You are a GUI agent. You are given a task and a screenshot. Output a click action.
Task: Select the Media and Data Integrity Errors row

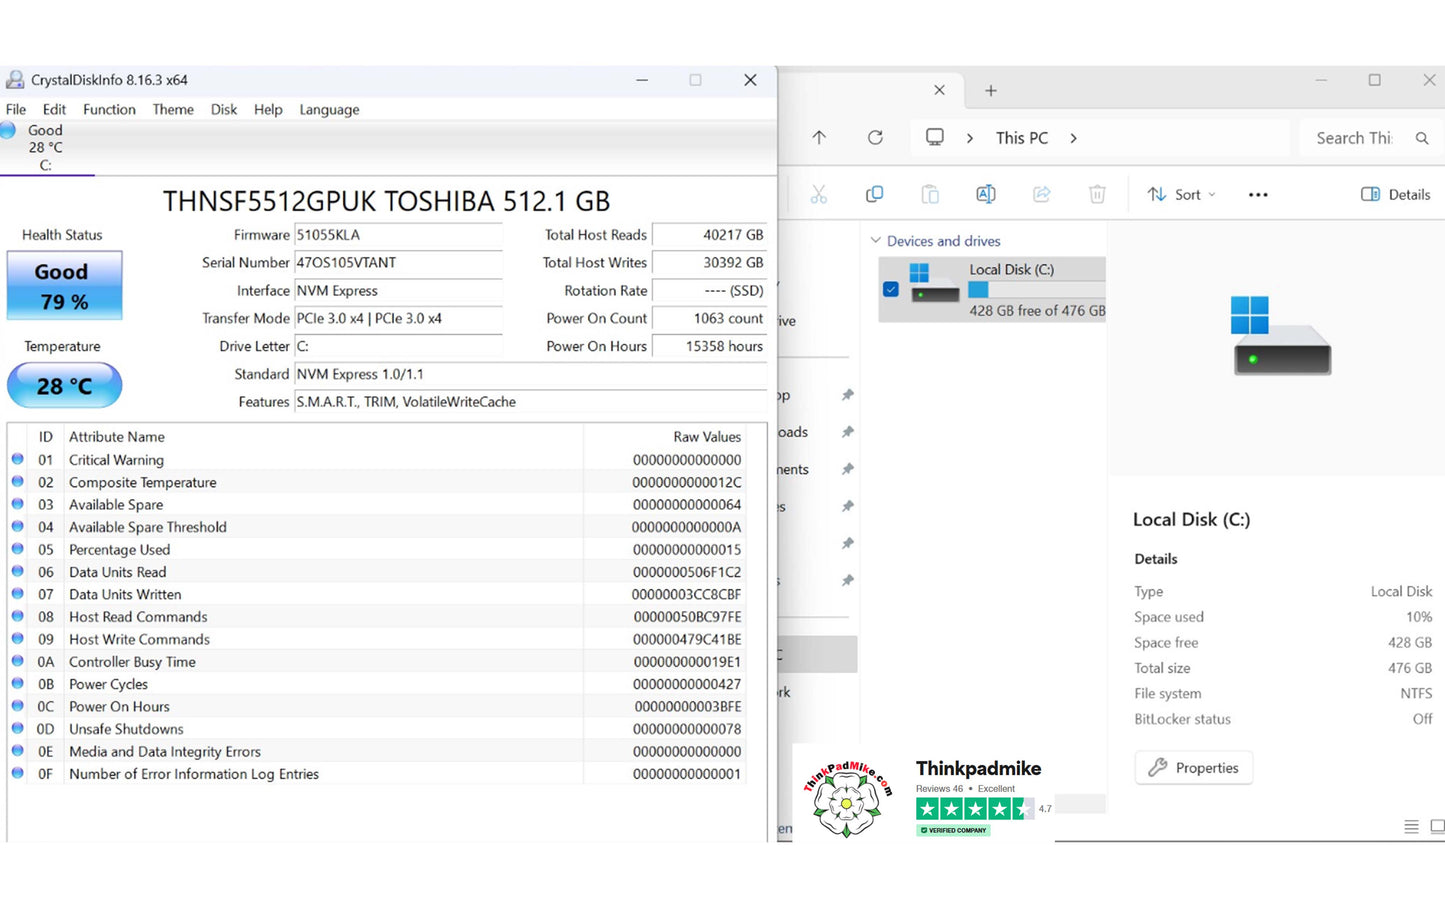[x=377, y=752]
